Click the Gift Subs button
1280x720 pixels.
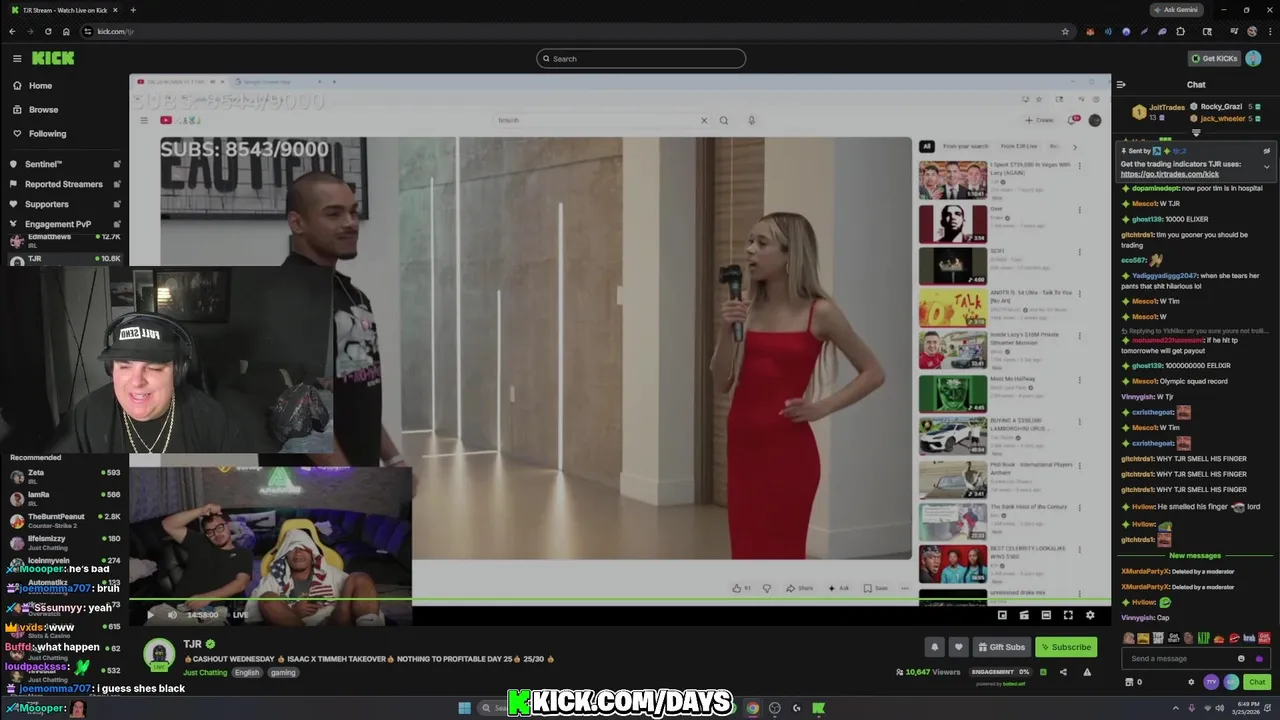point(1001,647)
